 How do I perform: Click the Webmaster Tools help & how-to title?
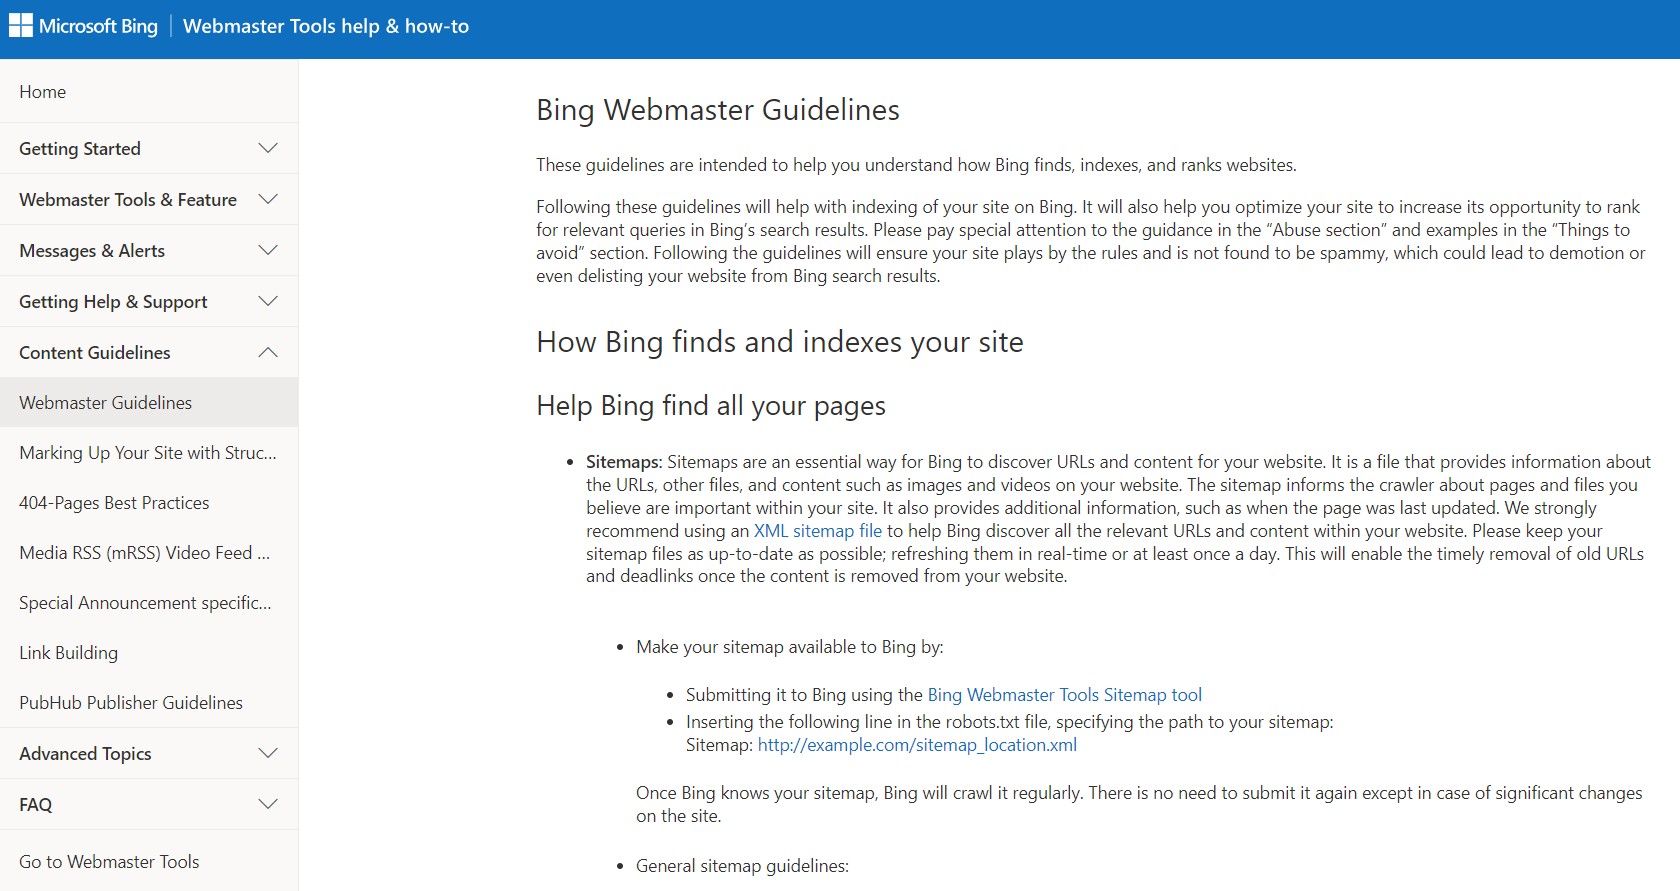click(x=326, y=26)
